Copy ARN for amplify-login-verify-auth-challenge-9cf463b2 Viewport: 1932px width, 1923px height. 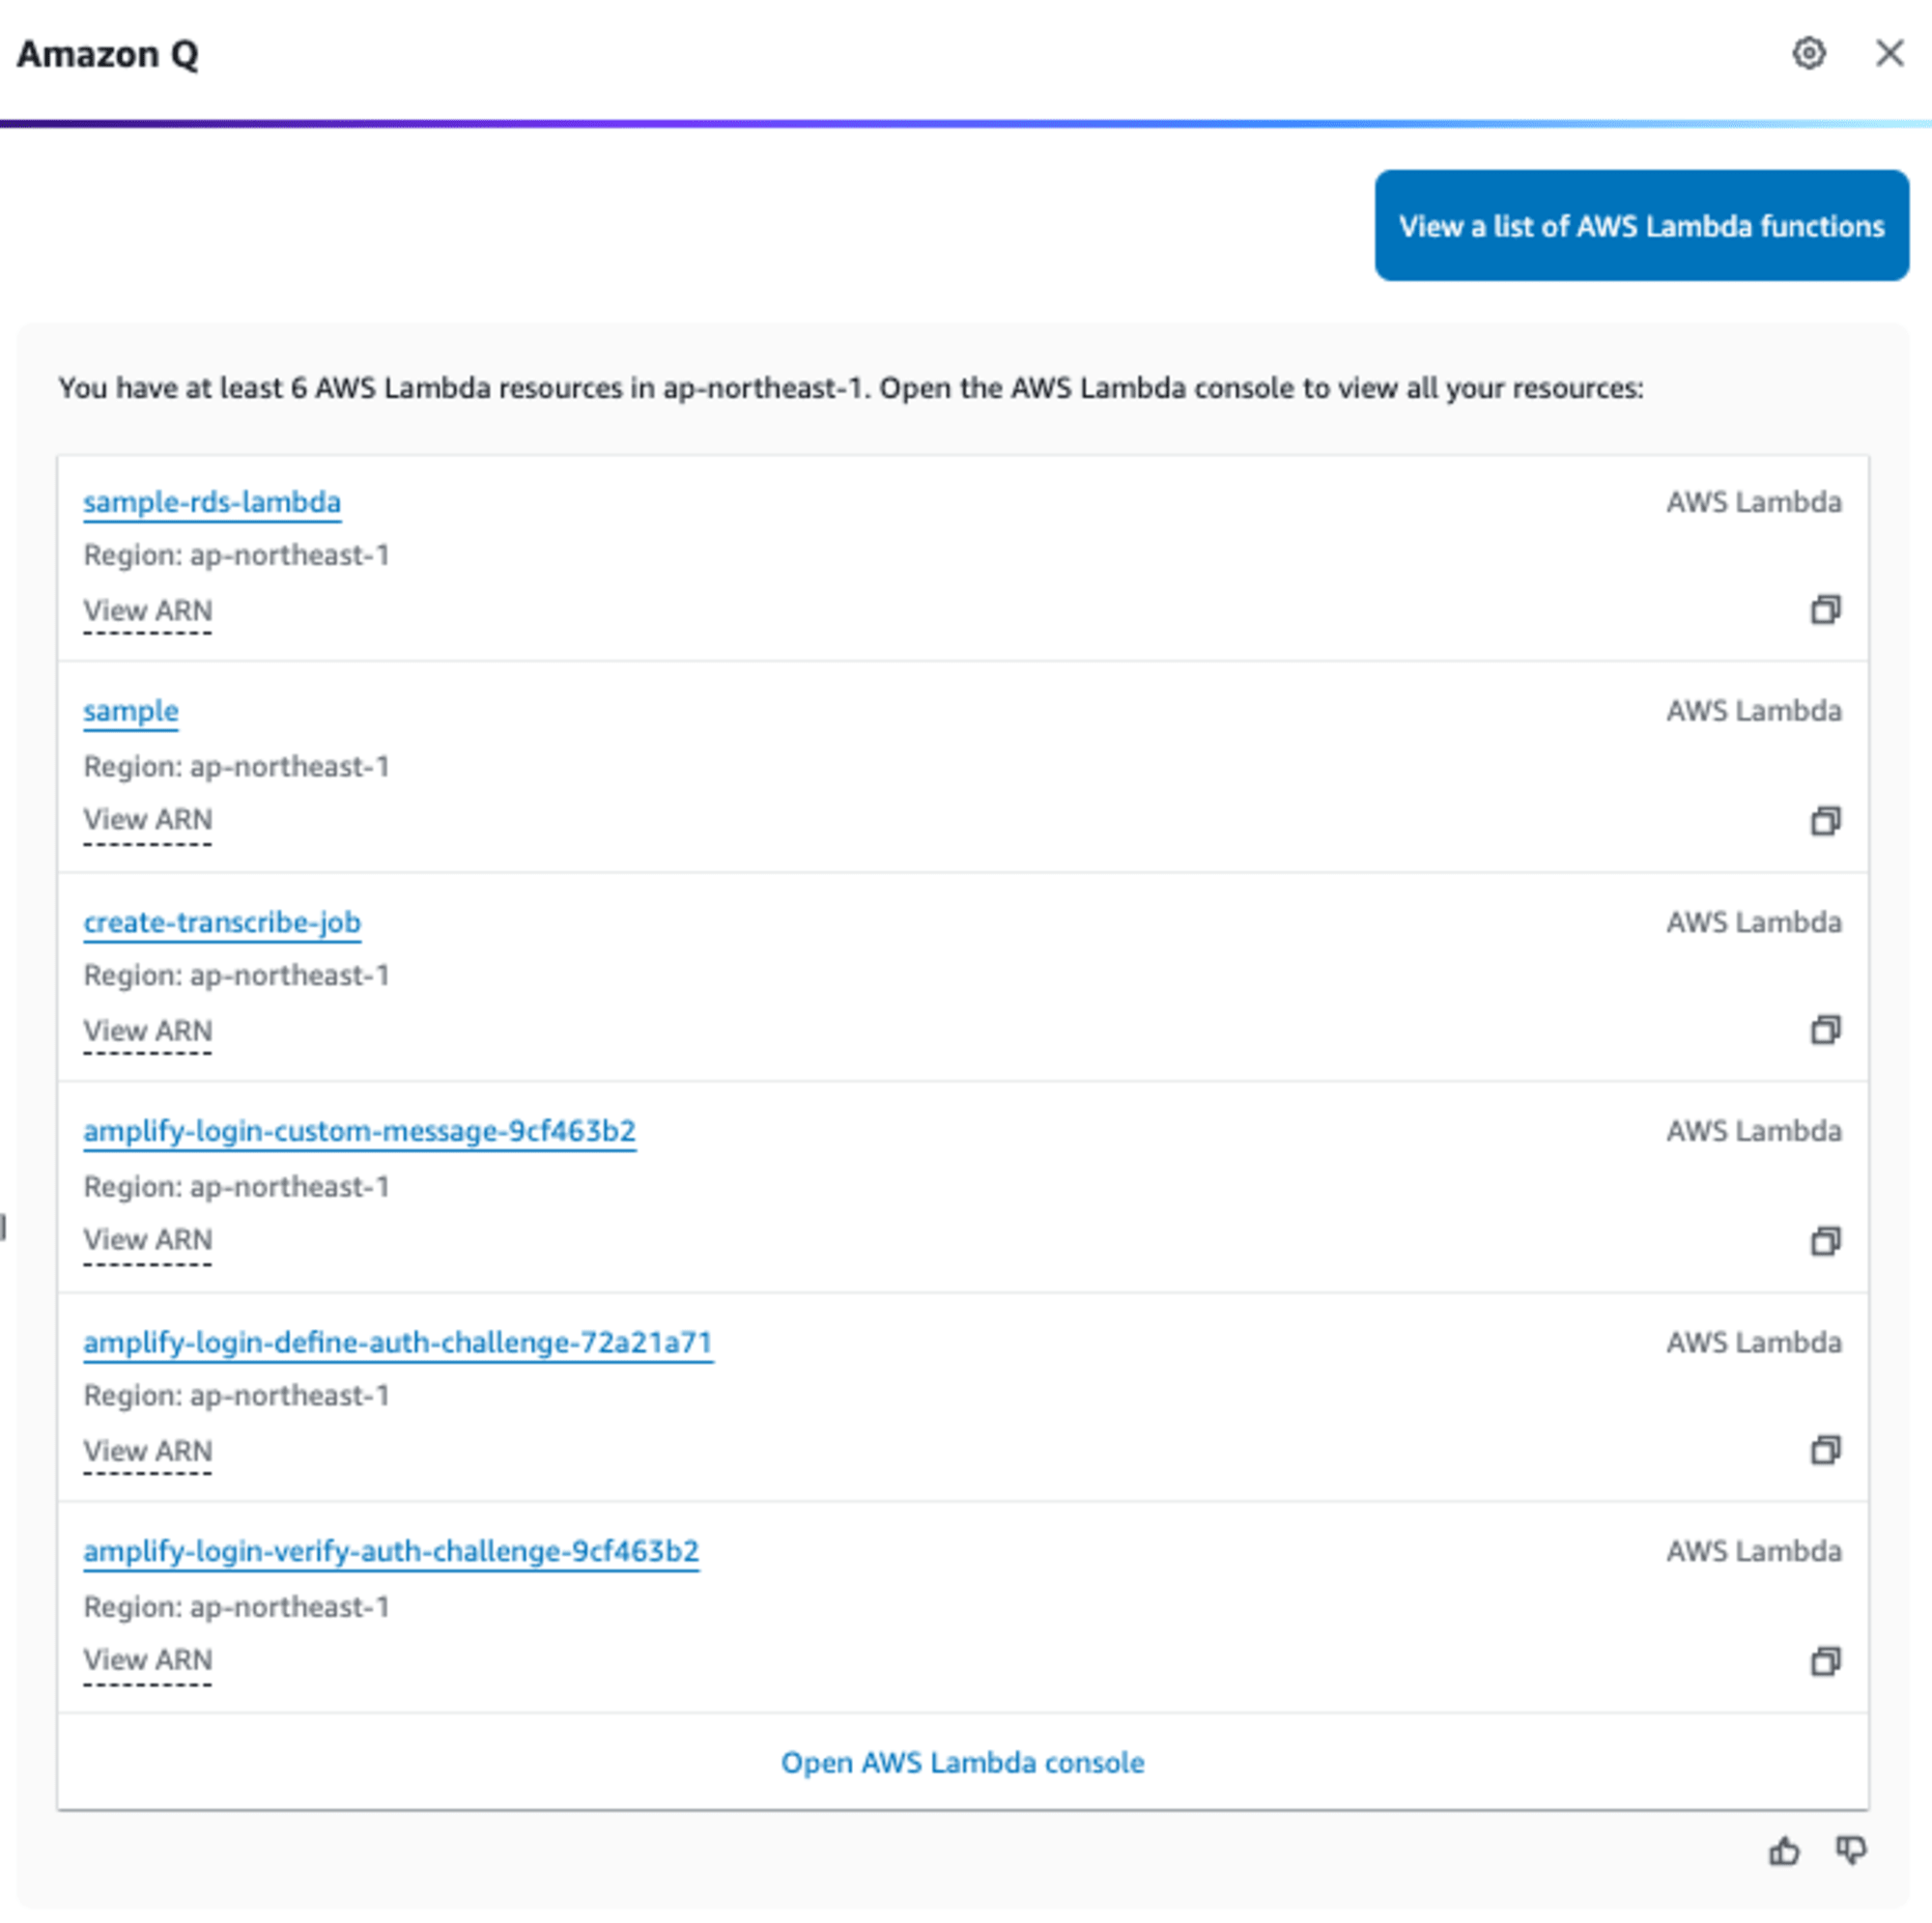1825,1660
